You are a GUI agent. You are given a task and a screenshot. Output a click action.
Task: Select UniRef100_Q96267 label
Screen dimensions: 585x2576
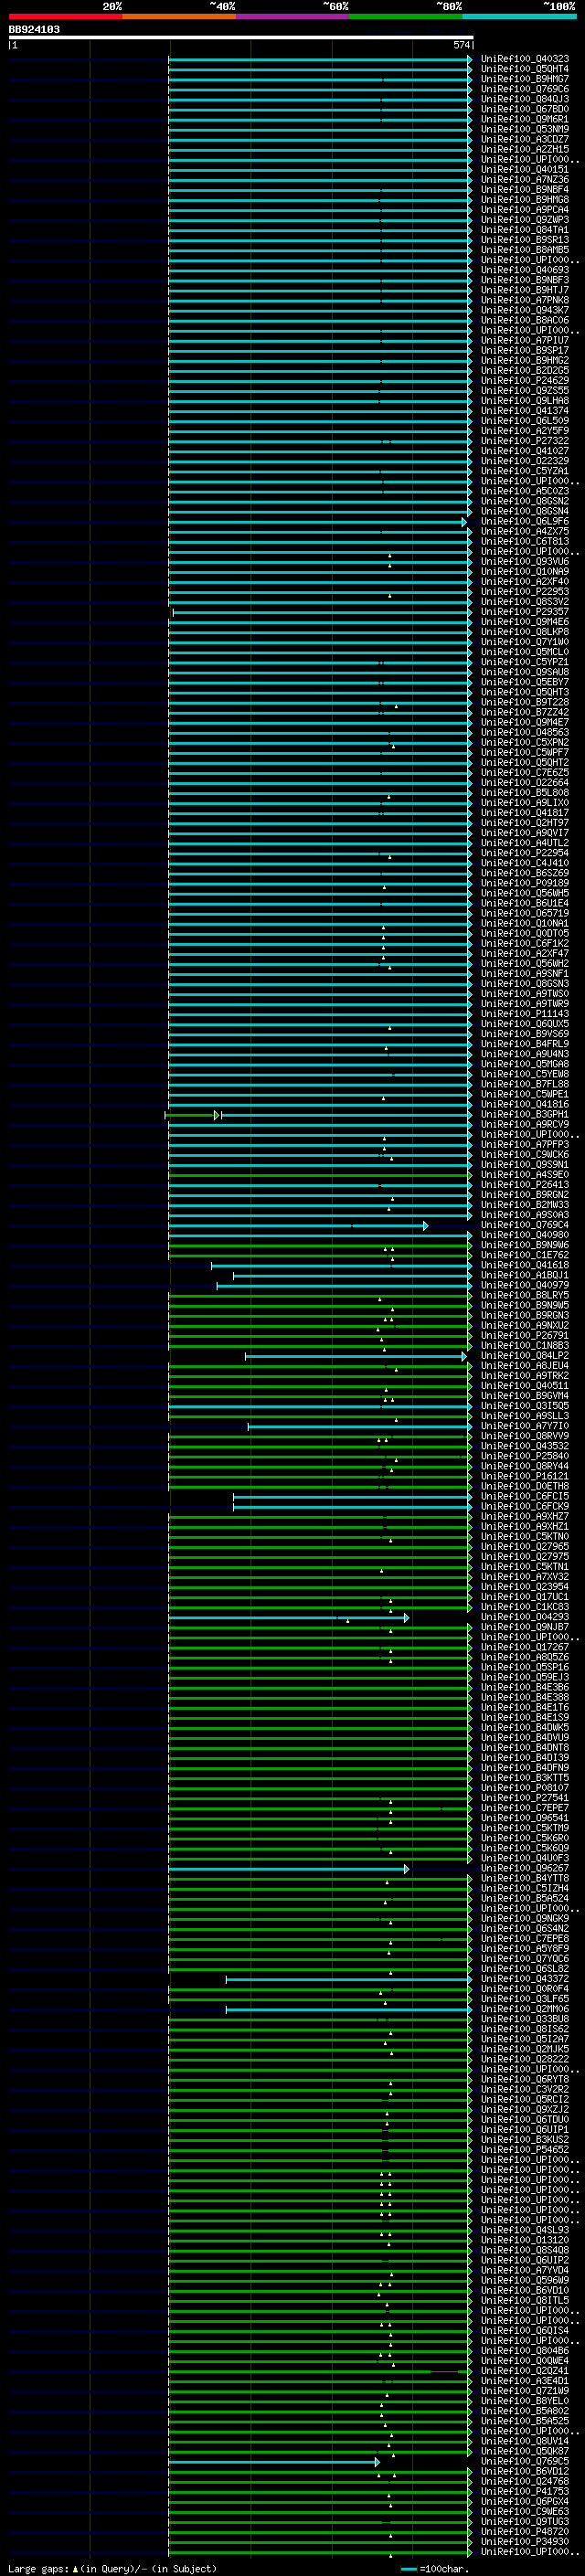(x=525, y=1868)
